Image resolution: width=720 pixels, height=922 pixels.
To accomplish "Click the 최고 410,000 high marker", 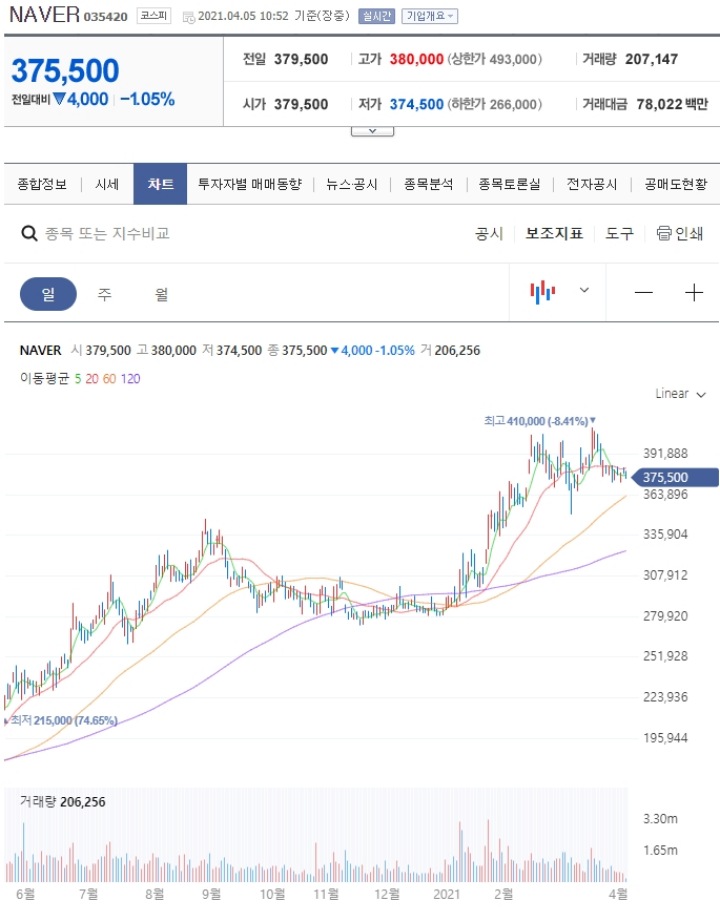I will pos(539,421).
